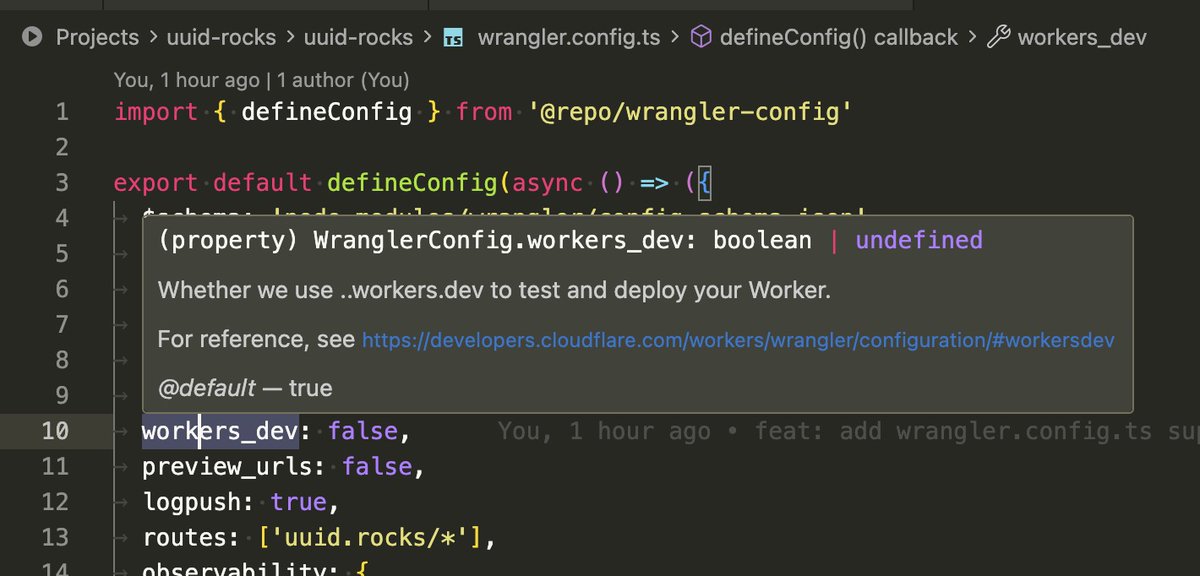Click the run icon before Projects breadcrumb
This screenshot has height=576, width=1200.
coord(32,38)
